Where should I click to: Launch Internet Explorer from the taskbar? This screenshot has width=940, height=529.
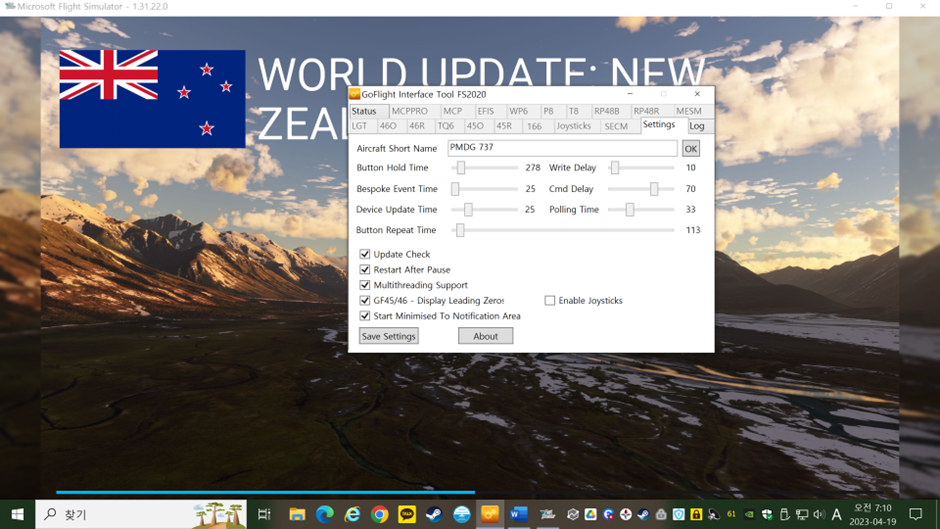pos(352,514)
